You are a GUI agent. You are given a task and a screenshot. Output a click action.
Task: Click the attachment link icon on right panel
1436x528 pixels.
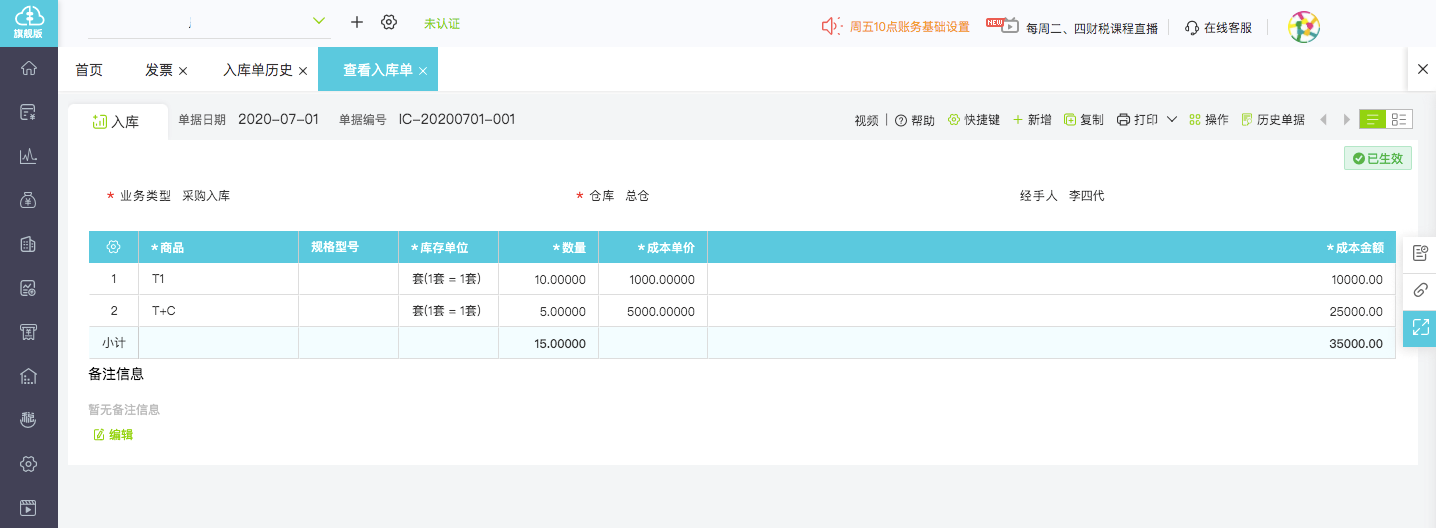tap(1420, 290)
